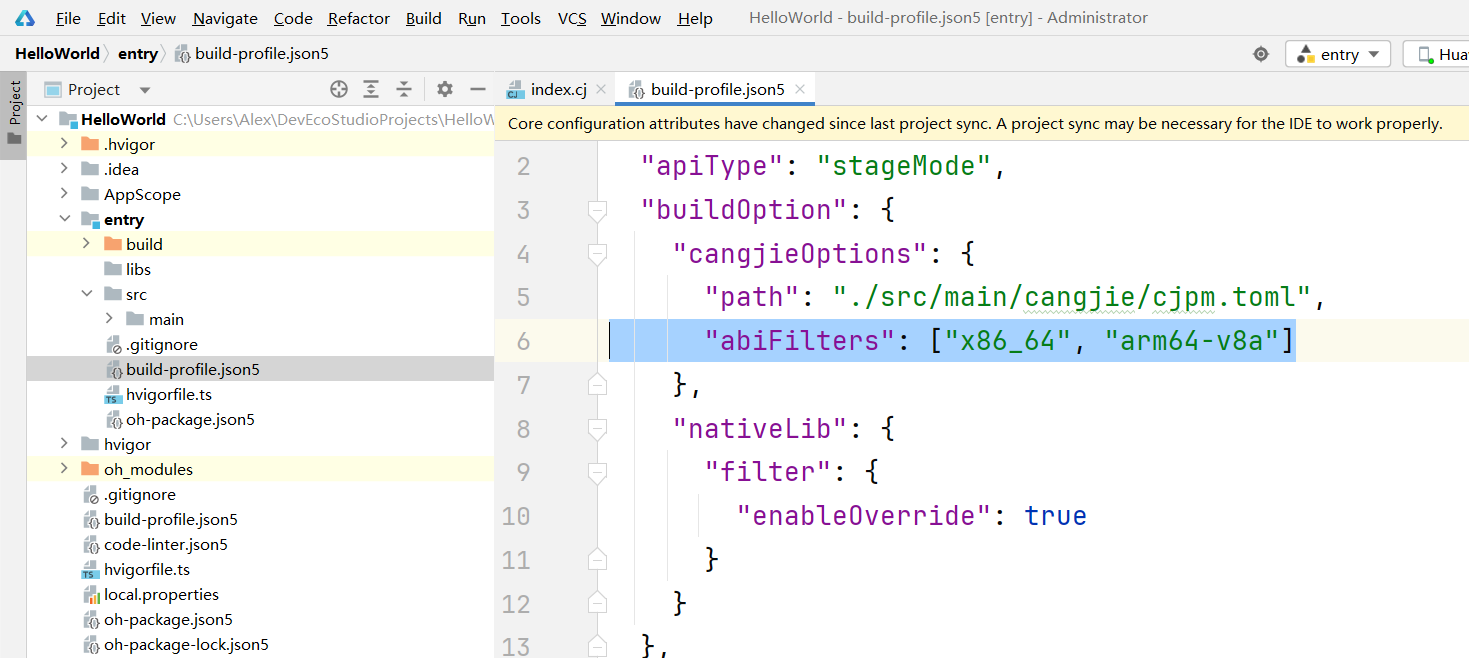Fold the buildOption block at line 3

tap(597, 210)
